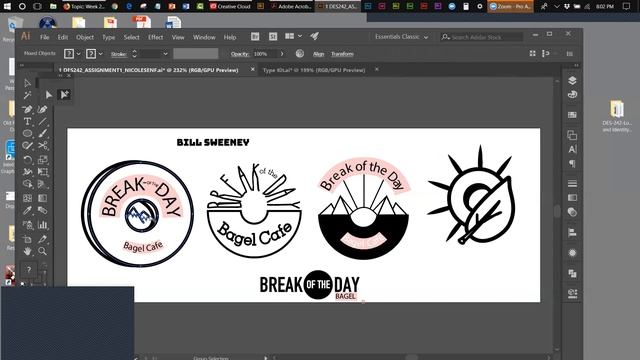Screen dimensions: 640x360
Task: Click the Stroke label link
Action: tap(118, 54)
